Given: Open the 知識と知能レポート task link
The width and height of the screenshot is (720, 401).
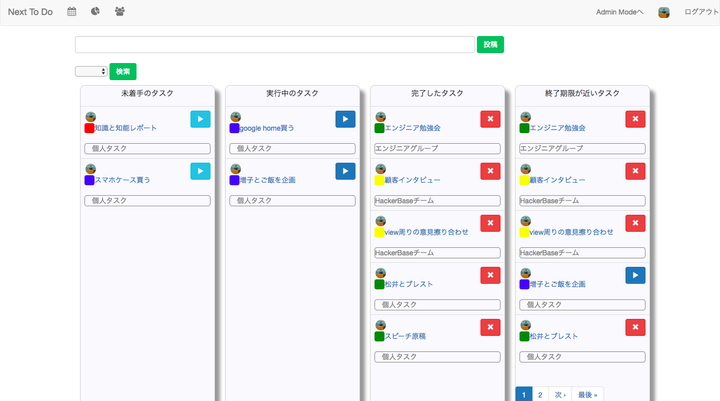Looking at the screenshot, I should coord(126,128).
